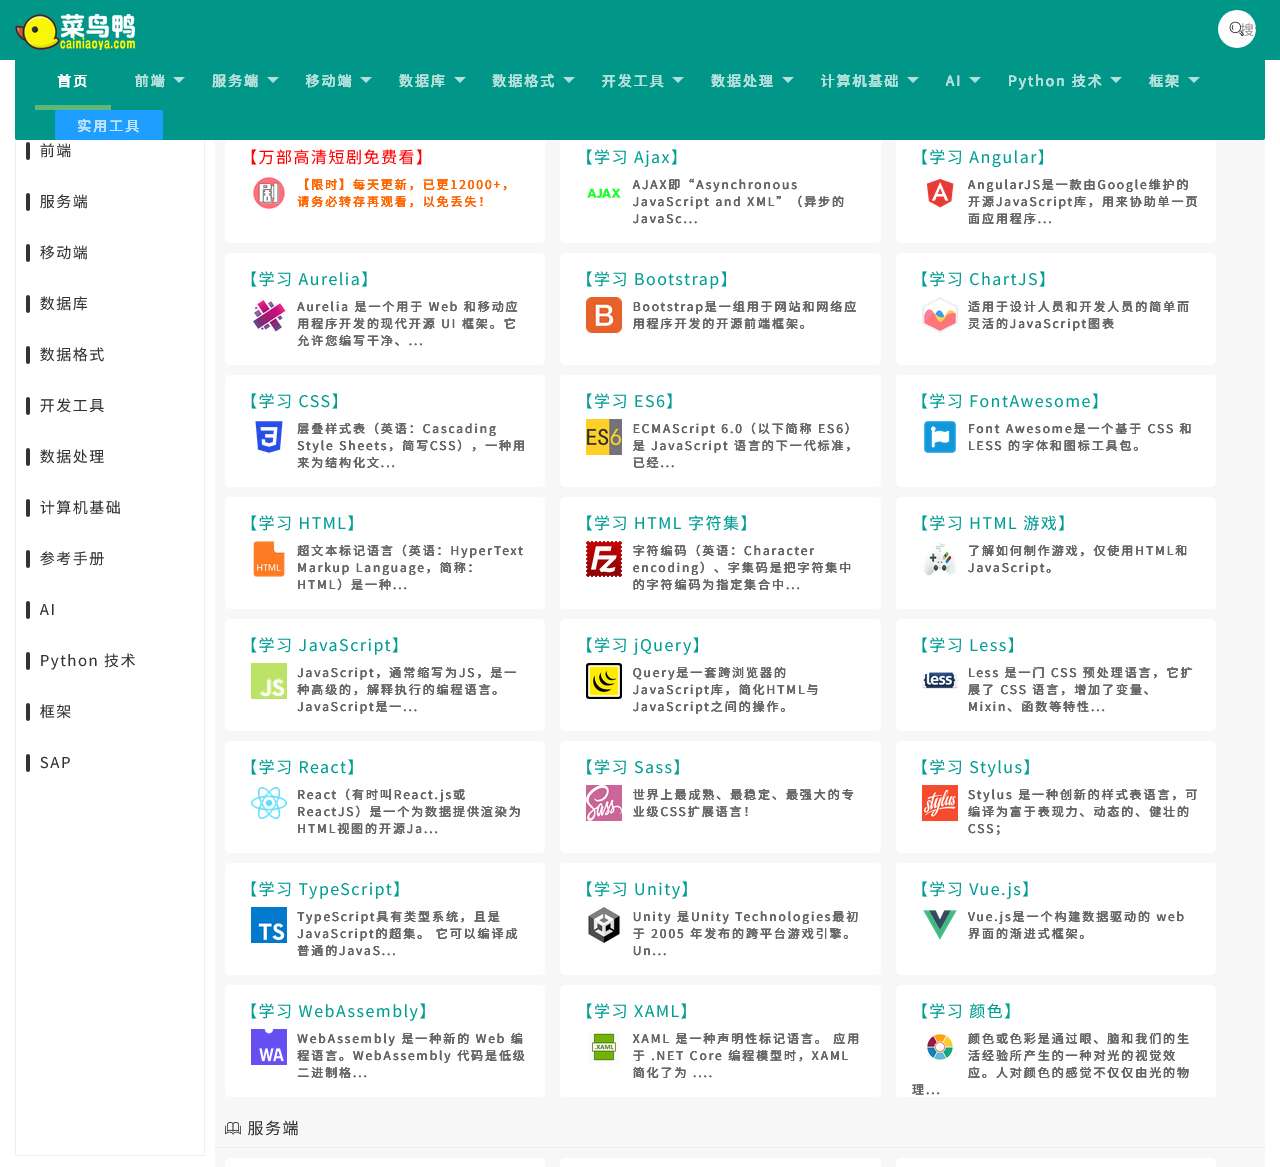Screen dimensions: 1280x1167
Task: Click the CSS3 blue shield icon
Action: [269, 437]
